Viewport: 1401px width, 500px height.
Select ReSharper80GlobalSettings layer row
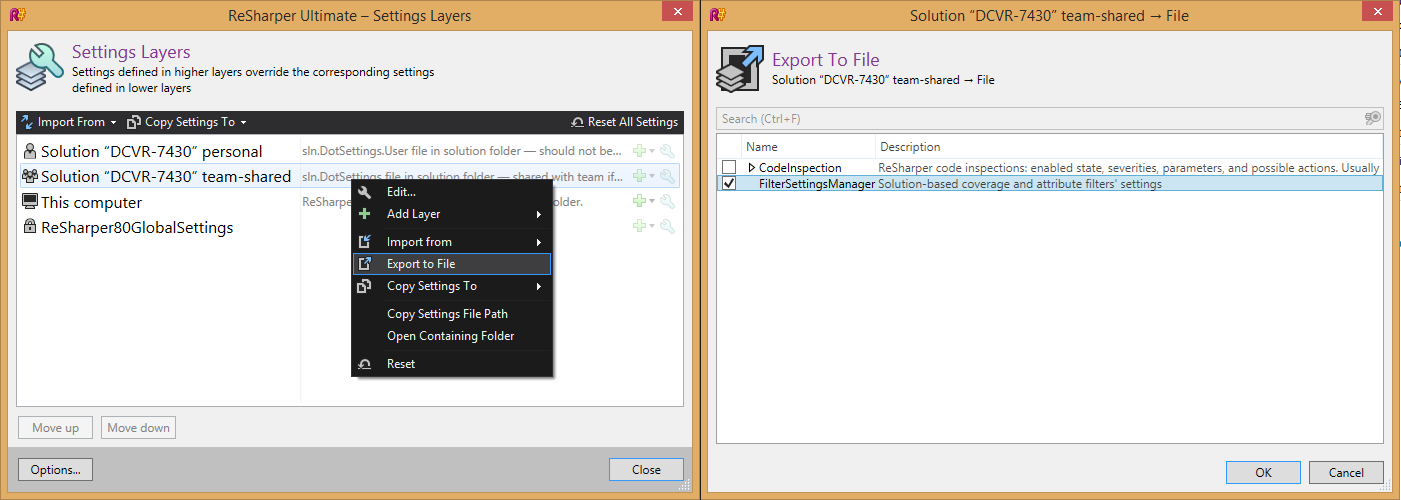(x=350, y=227)
